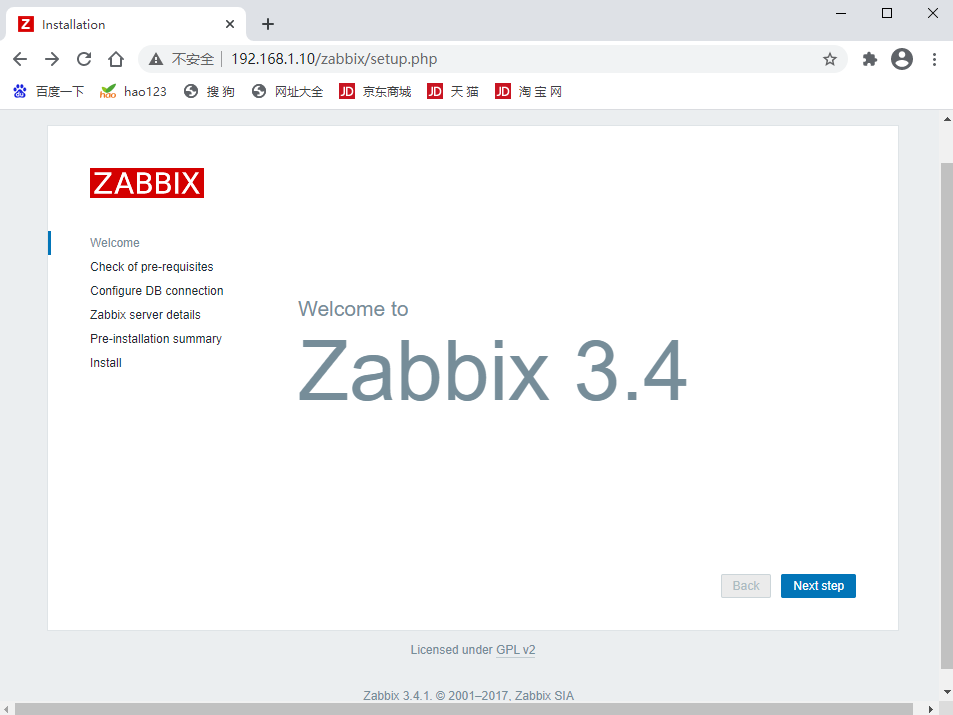Open the browser home page icon

(x=115, y=59)
